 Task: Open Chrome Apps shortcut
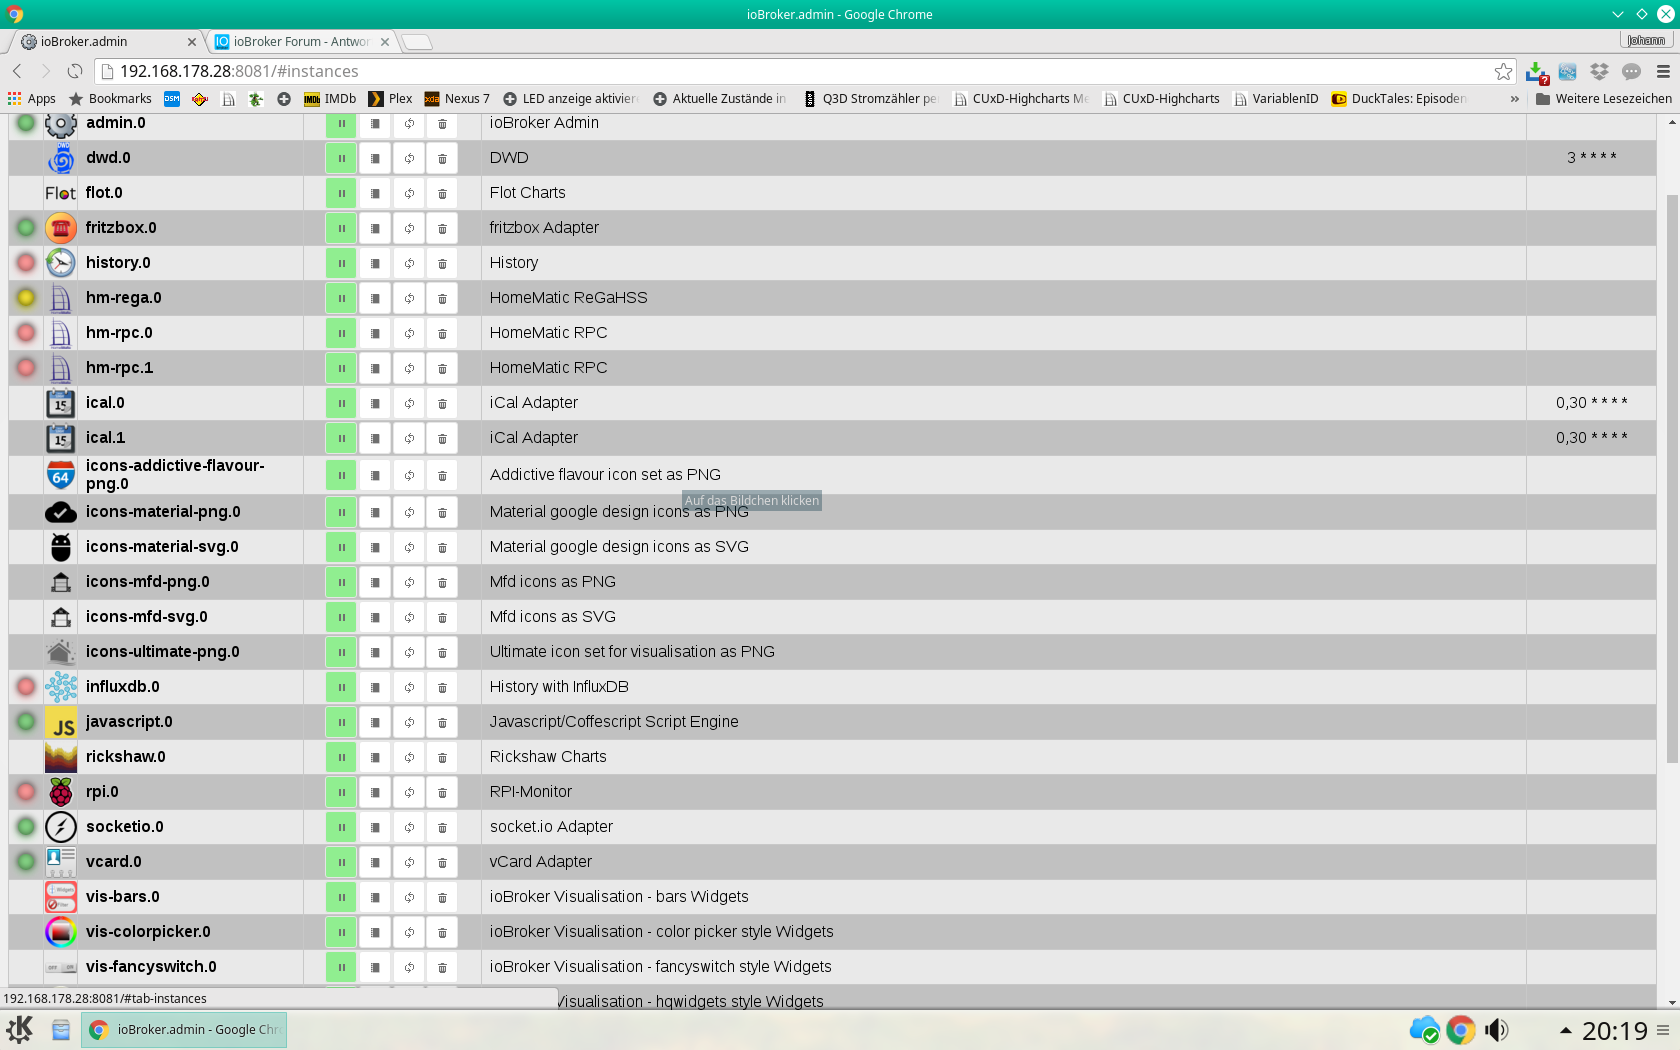point(31,98)
